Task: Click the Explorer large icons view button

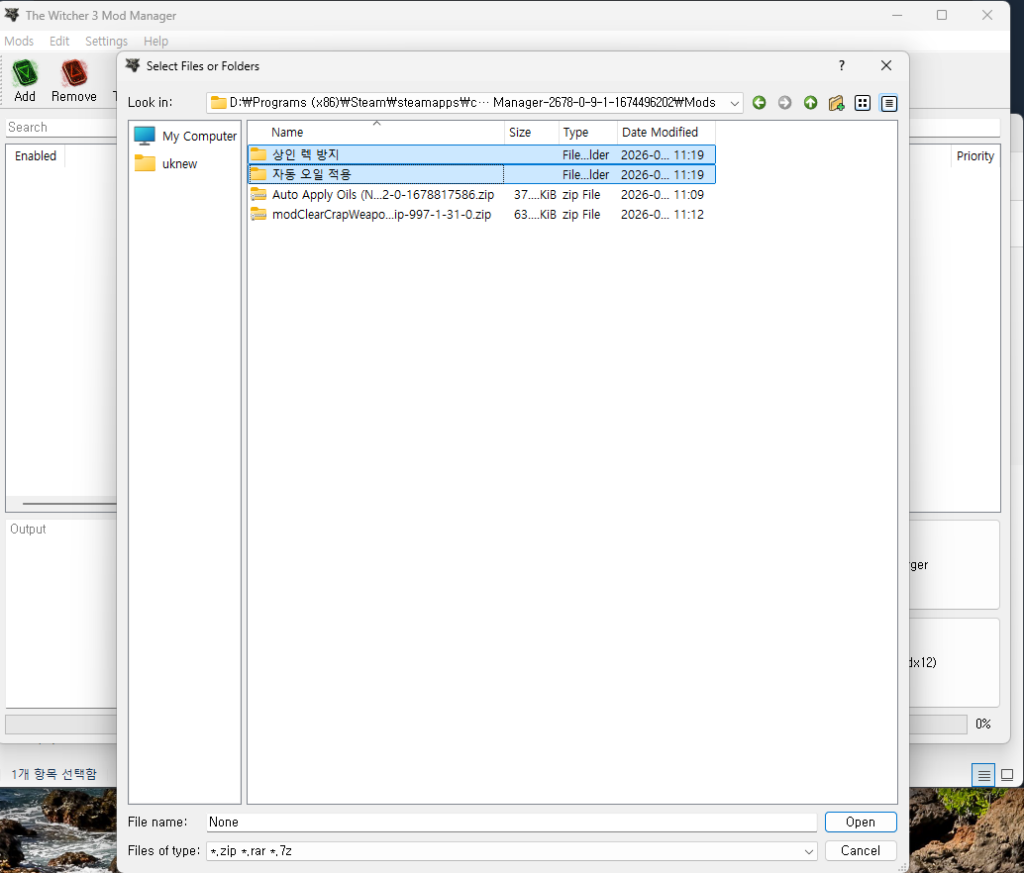Action: coord(1007,775)
